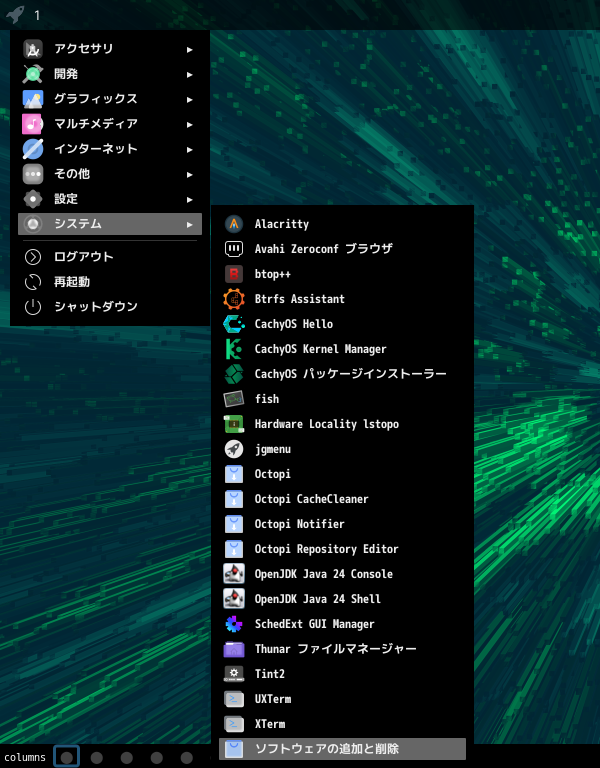Expand the マルチメディア submenu arrow

190,124
